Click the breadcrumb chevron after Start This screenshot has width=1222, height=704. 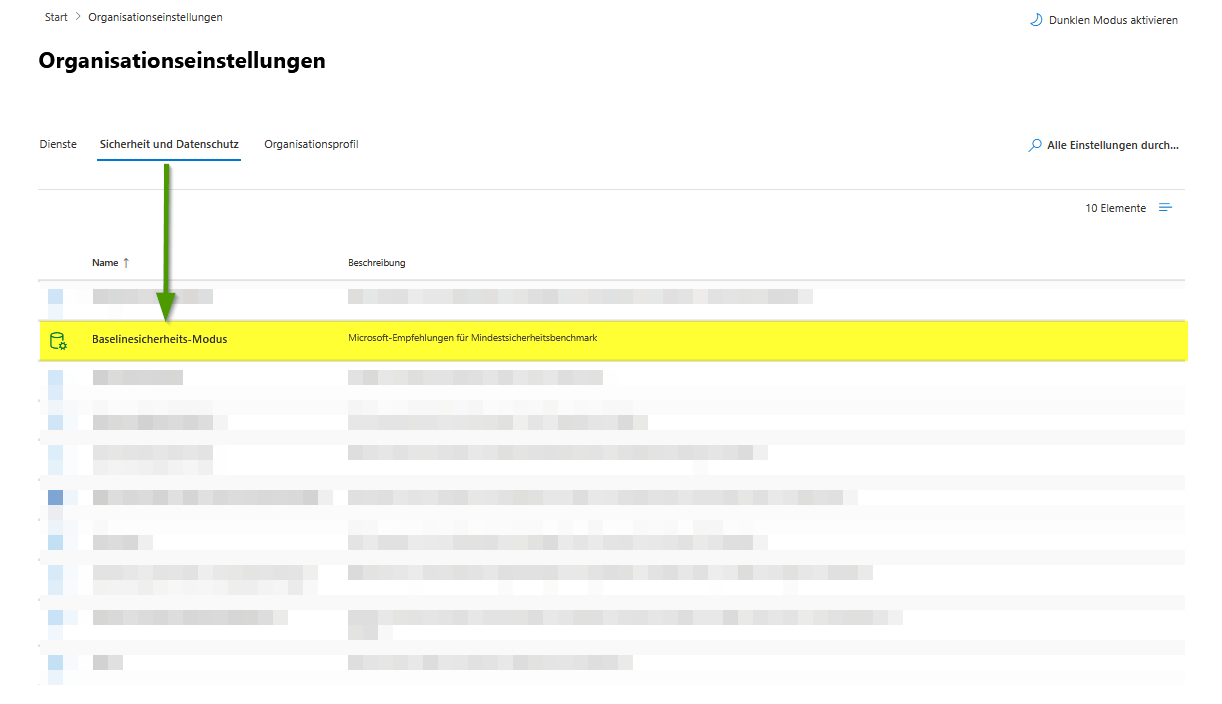click(78, 17)
